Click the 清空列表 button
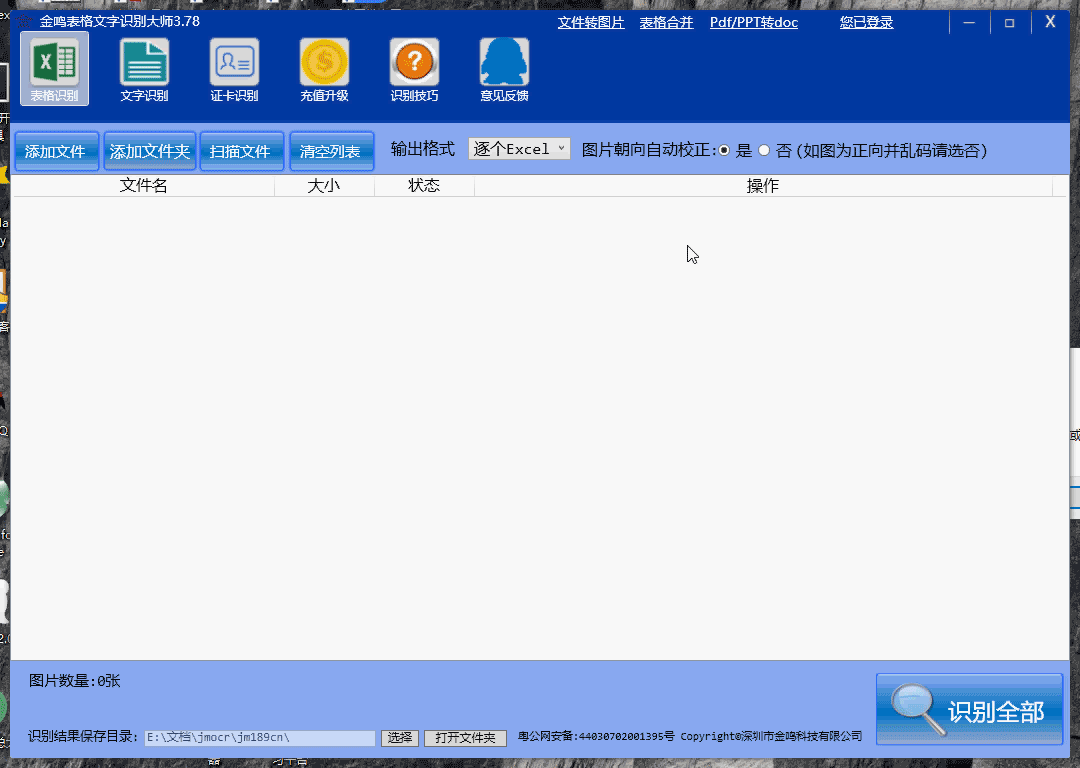The height and width of the screenshot is (768, 1080). click(331, 151)
